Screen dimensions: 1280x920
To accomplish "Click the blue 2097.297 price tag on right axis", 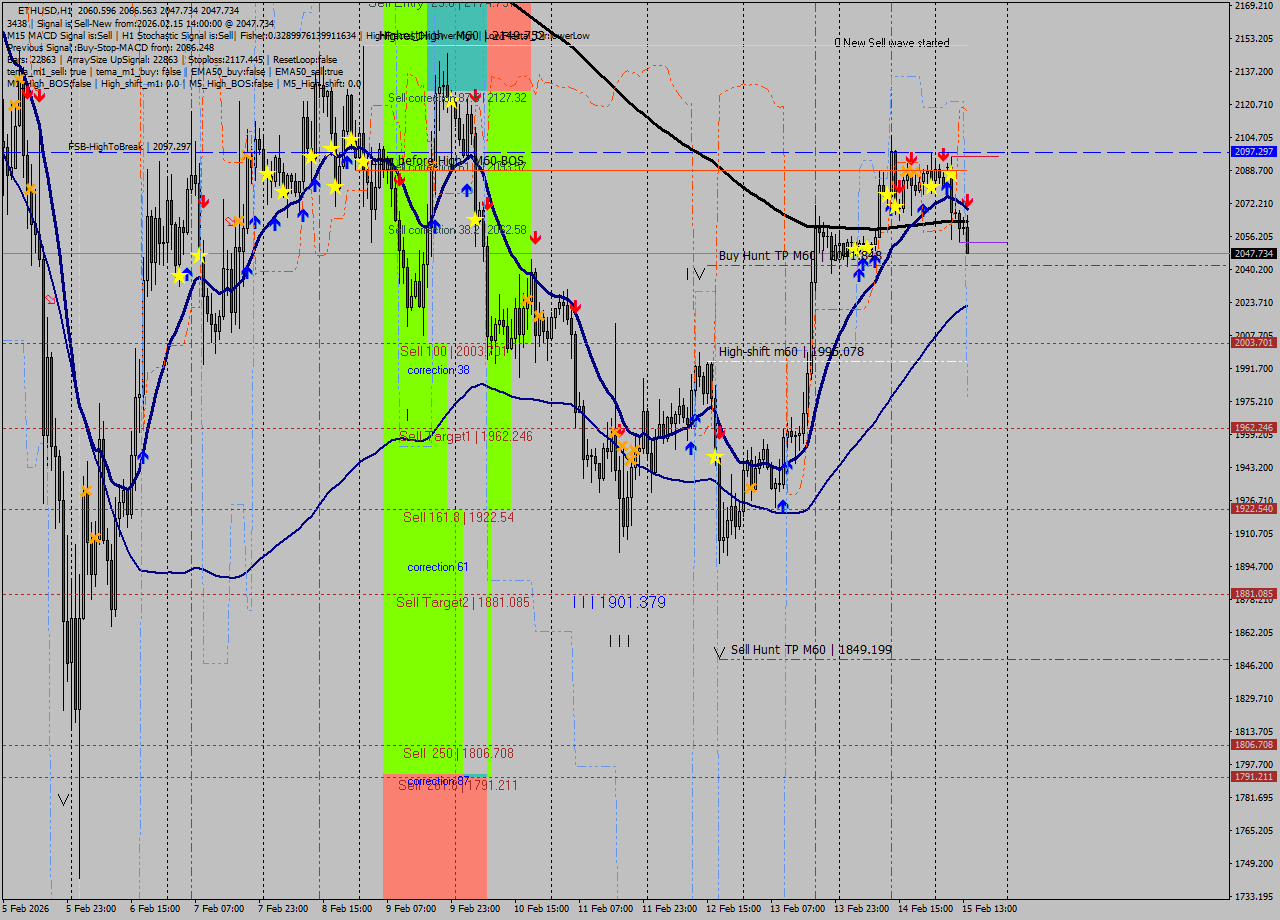I will [x=1252, y=152].
